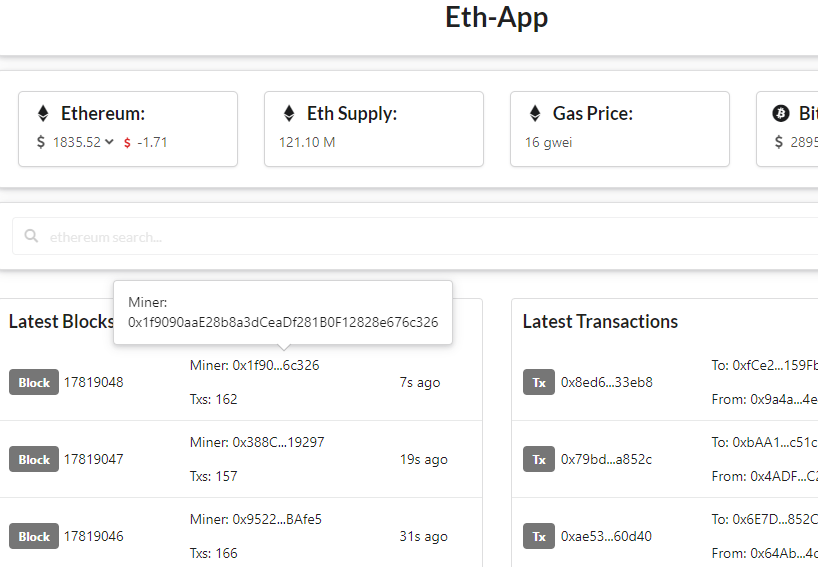
Task: Click the Eth-App page title
Action: [496, 18]
